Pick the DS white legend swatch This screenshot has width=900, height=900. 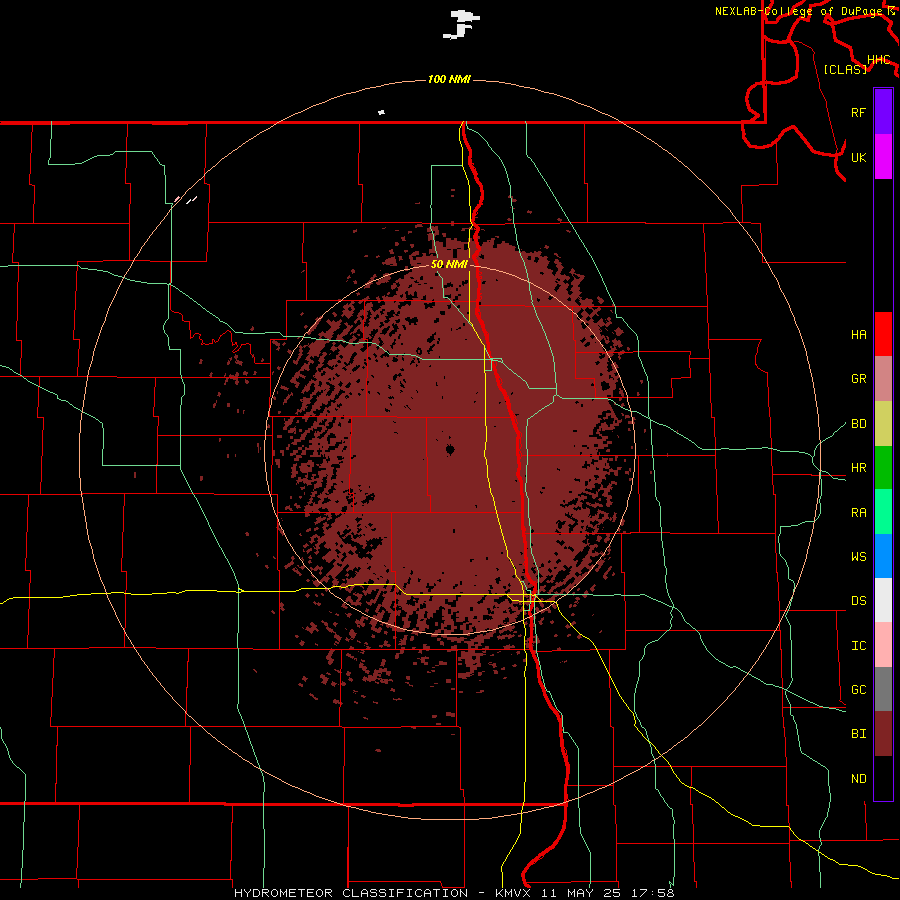pyautogui.click(x=883, y=600)
